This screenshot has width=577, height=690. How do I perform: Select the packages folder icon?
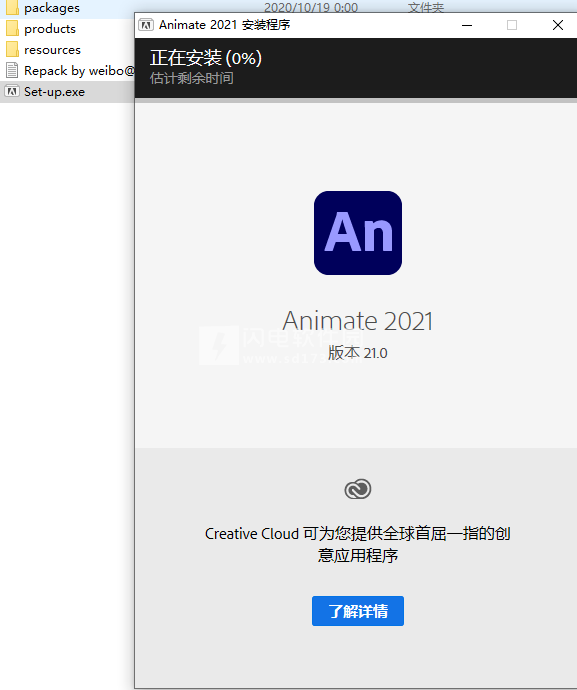(x=12, y=7)
